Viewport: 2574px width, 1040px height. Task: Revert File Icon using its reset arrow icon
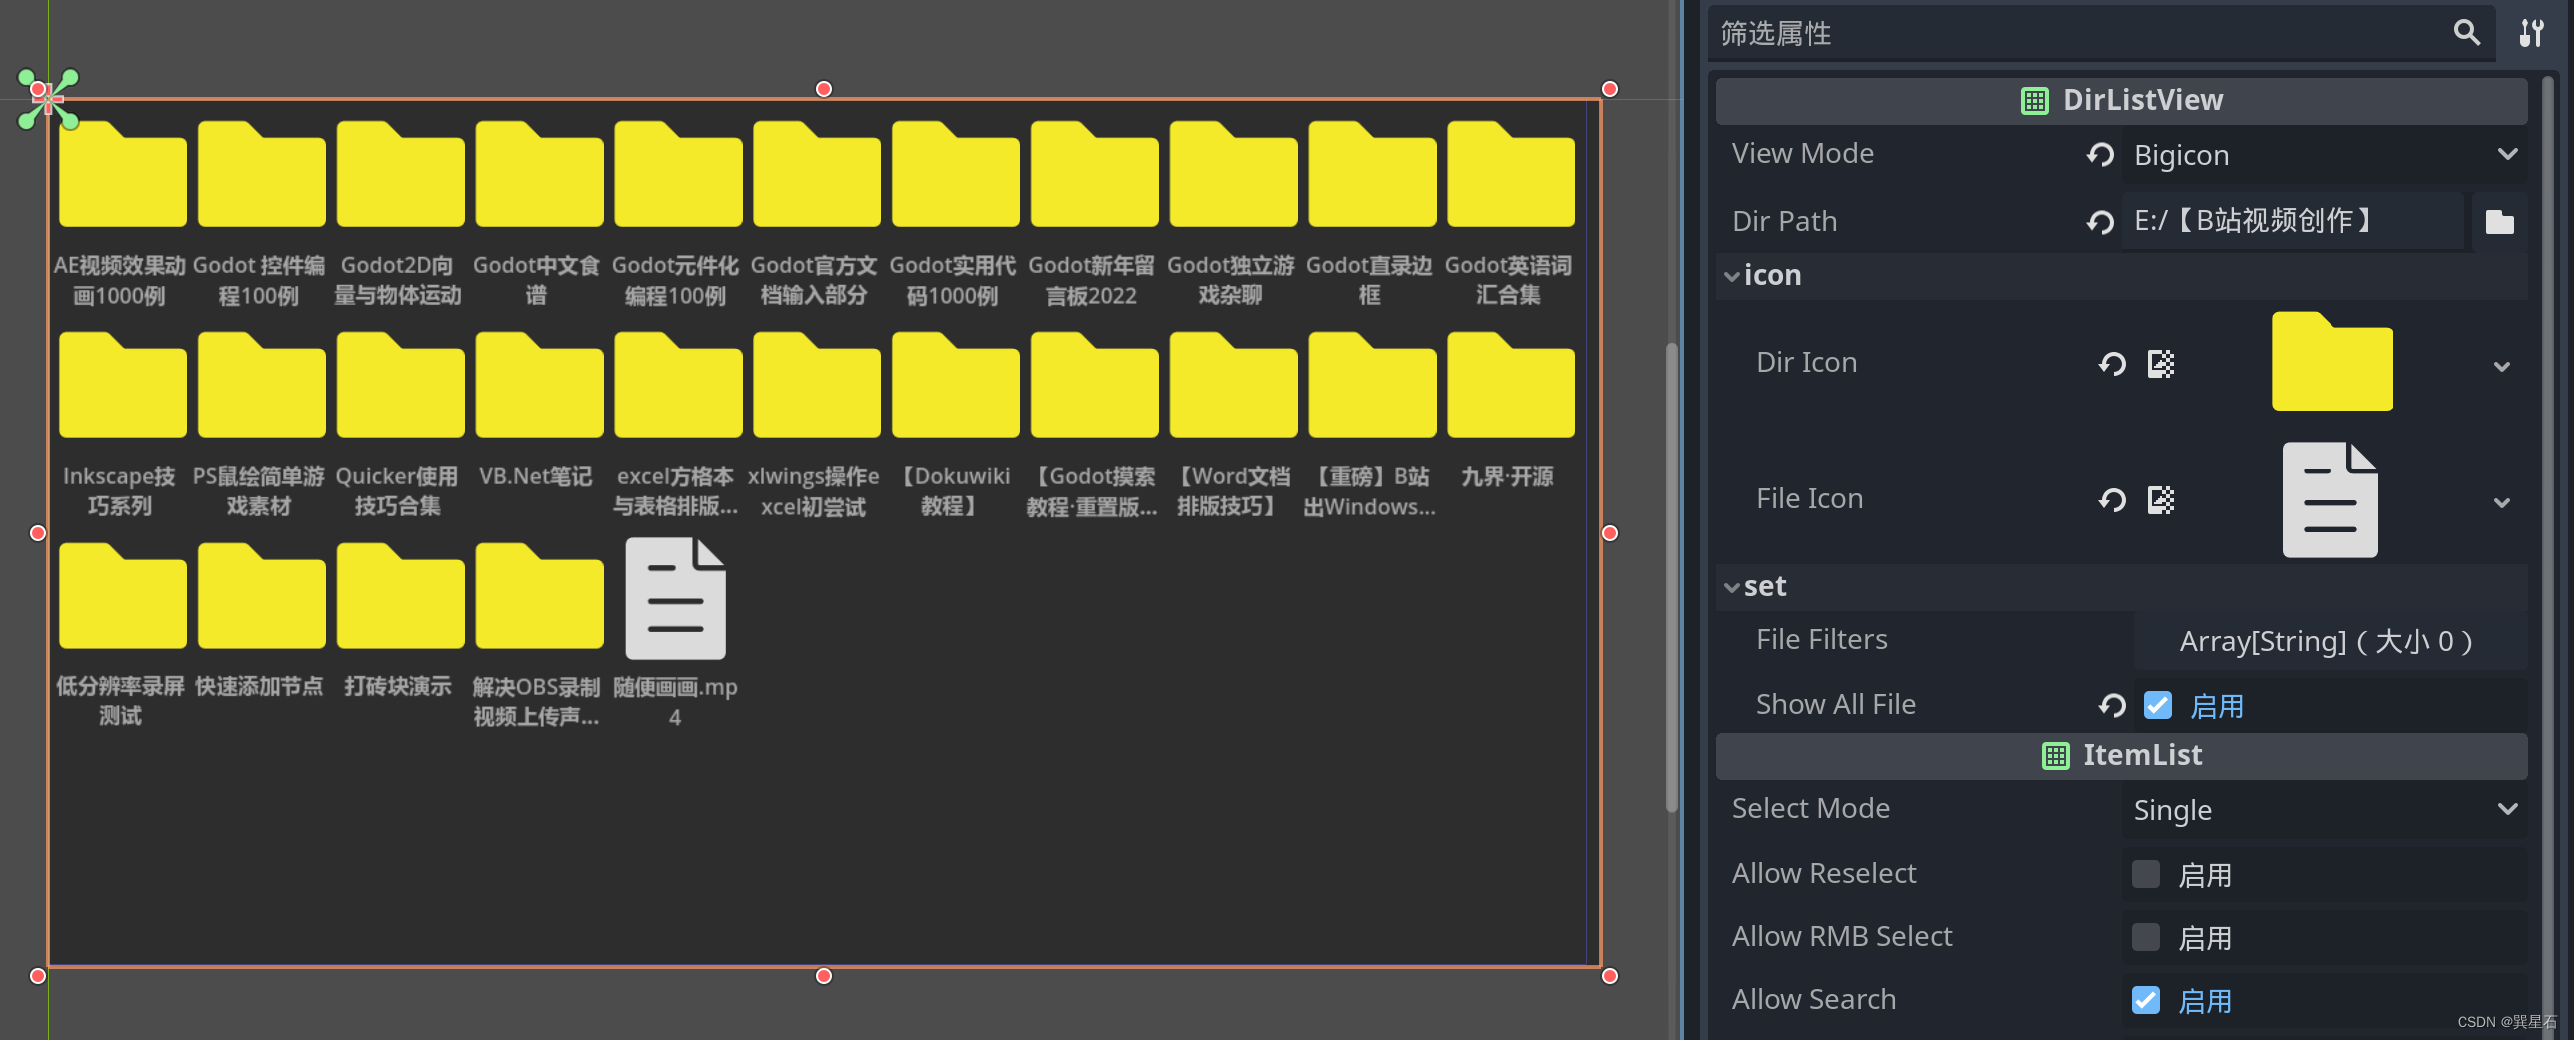click(x=2111, y=500)
